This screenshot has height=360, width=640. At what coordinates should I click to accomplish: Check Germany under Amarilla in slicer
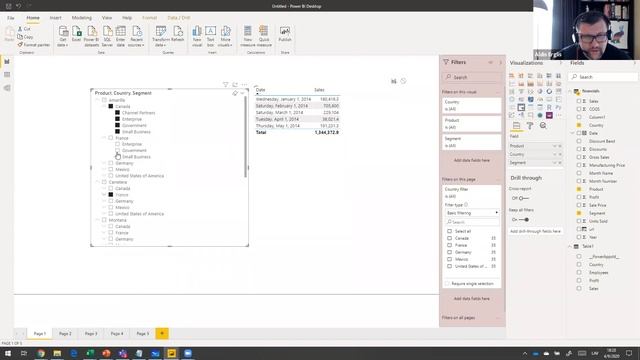[111, 163]
